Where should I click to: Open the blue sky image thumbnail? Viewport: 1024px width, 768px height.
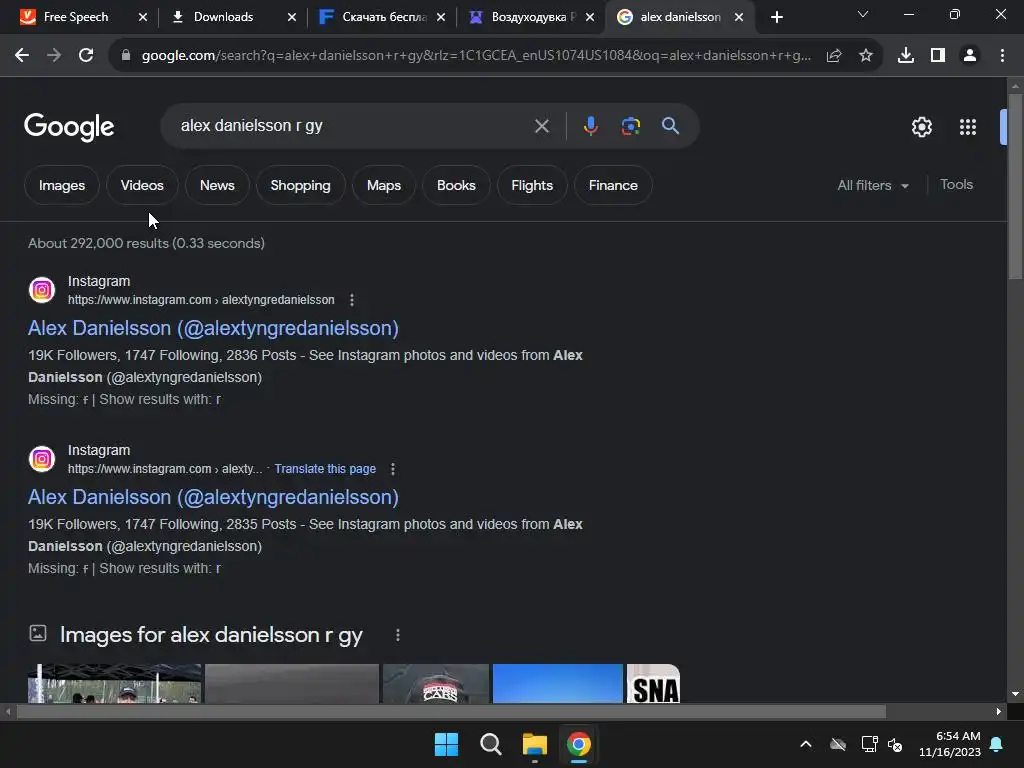(558, 684)
